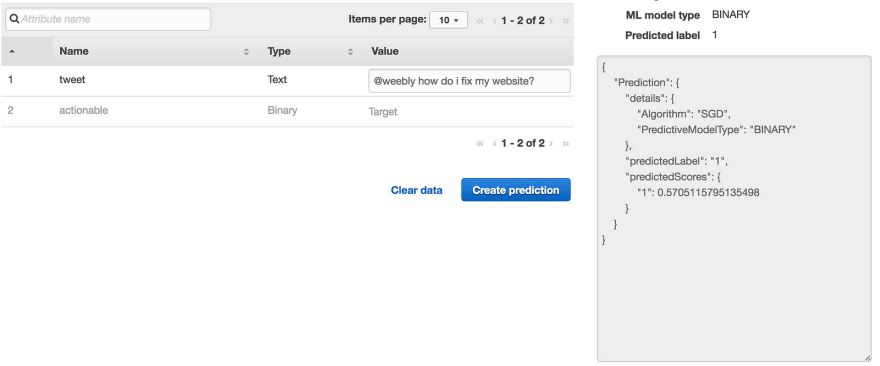Sort the table by Name column
The image size is (880, 366).
point(154,51)
